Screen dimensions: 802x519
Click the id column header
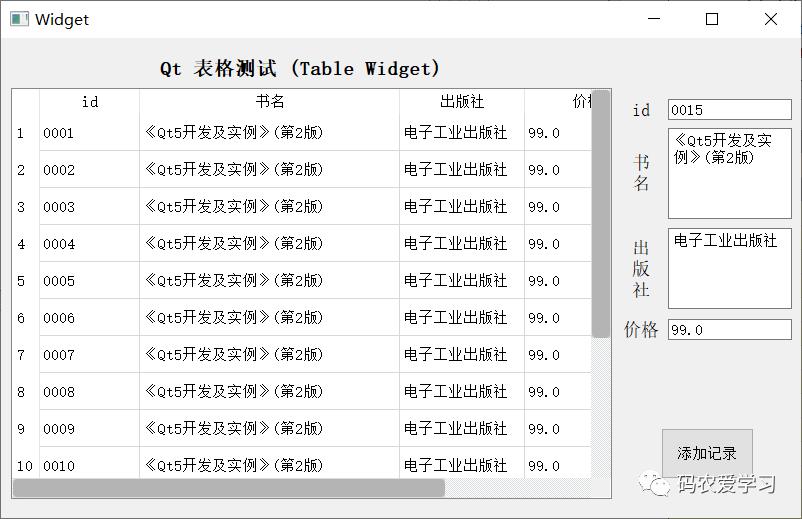coord(90,102)
